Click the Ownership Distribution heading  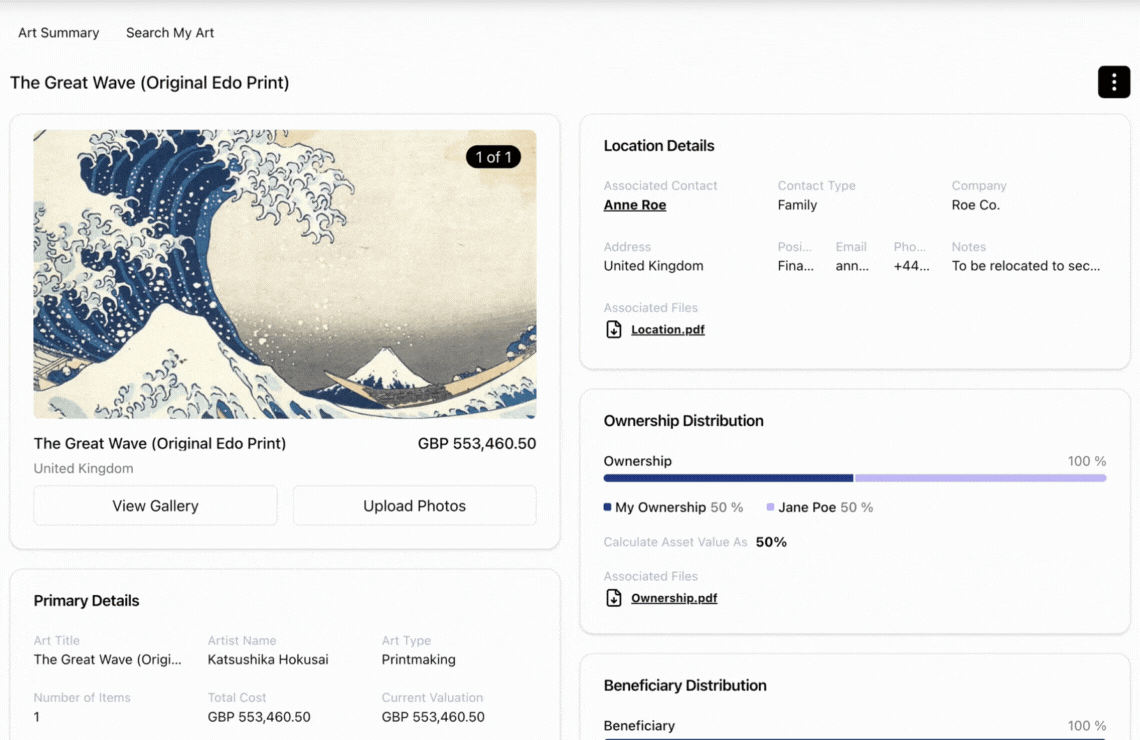tap(683, 421)
